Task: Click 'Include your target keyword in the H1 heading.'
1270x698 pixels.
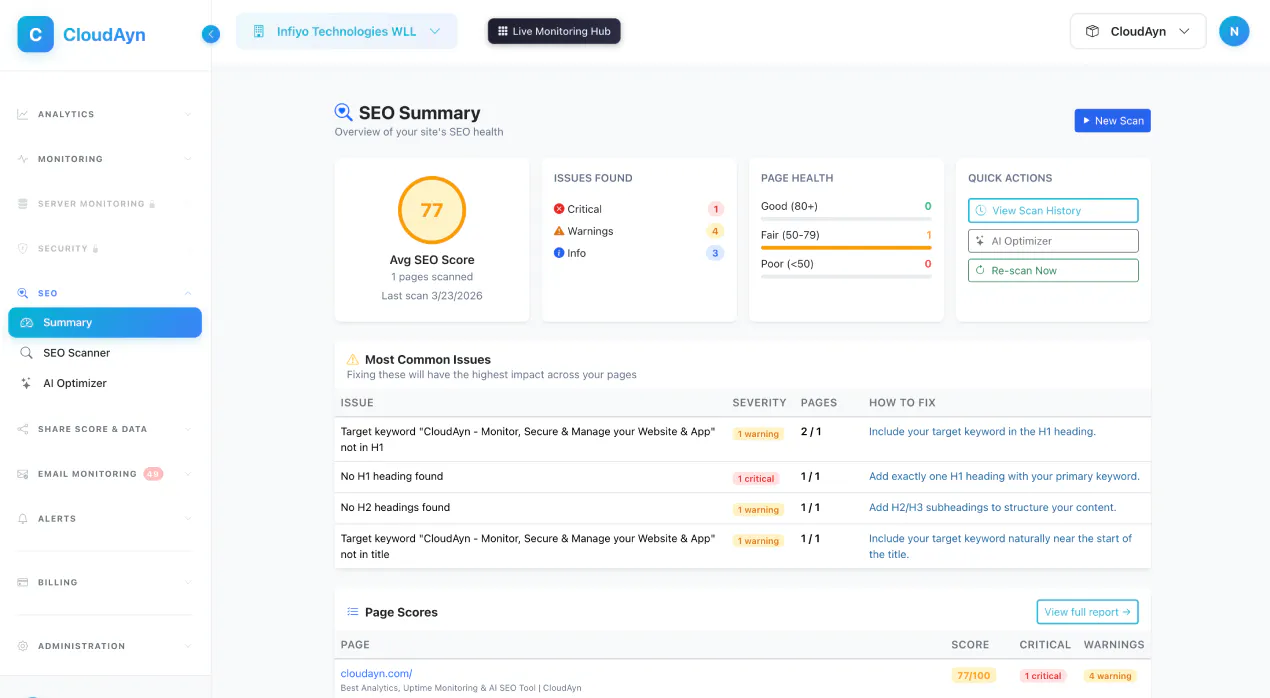Action: pyautogui.click(x=982, y=432)
